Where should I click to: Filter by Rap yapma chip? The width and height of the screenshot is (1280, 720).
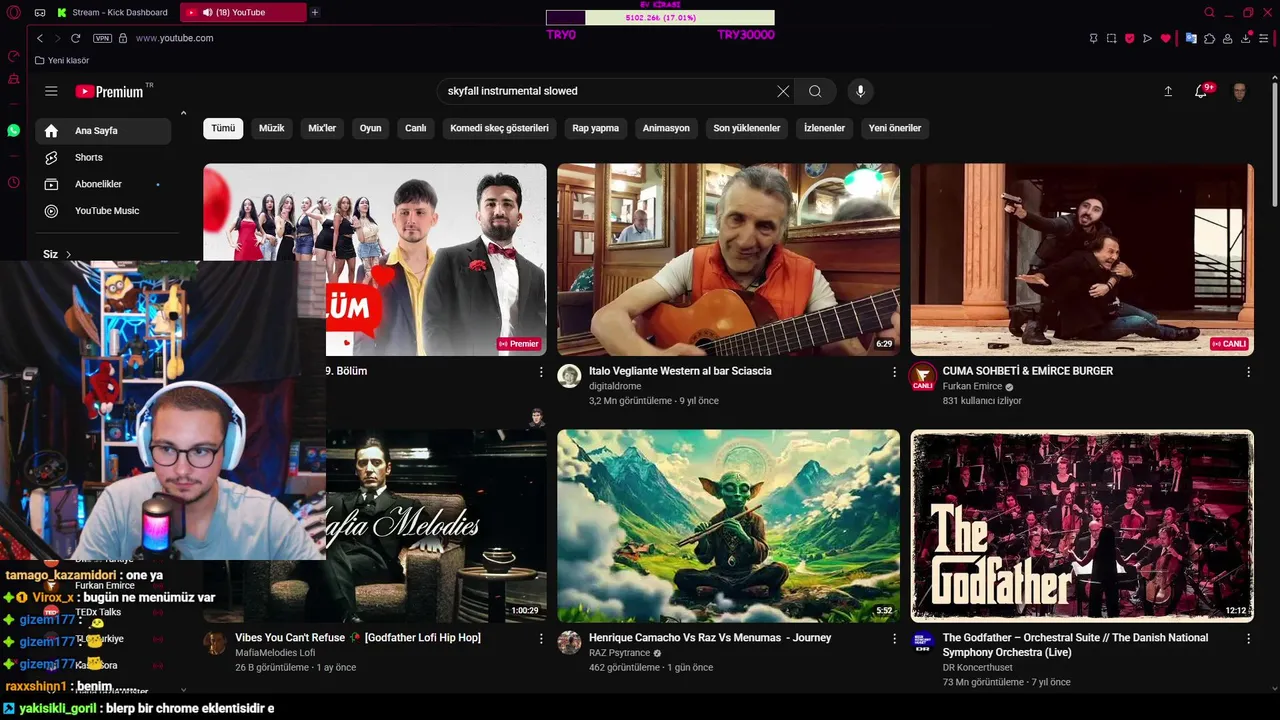click(x=596, y=128)
